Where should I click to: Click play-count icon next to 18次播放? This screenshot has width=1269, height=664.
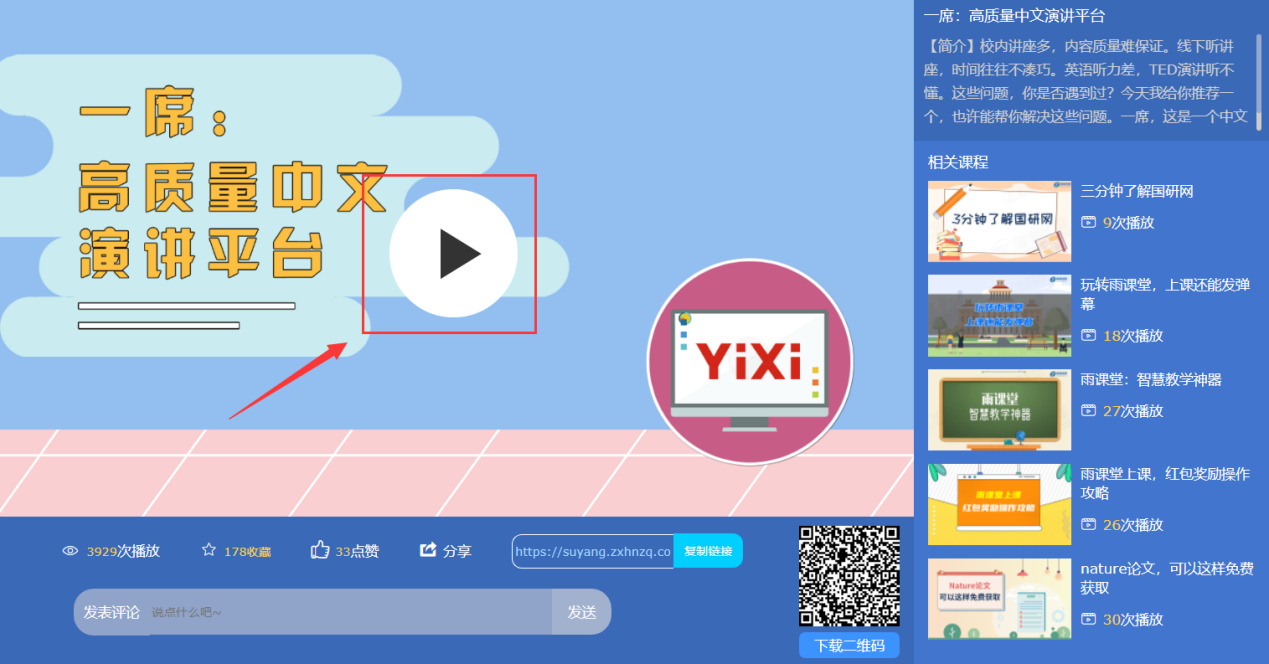(x=1088, y=336)
